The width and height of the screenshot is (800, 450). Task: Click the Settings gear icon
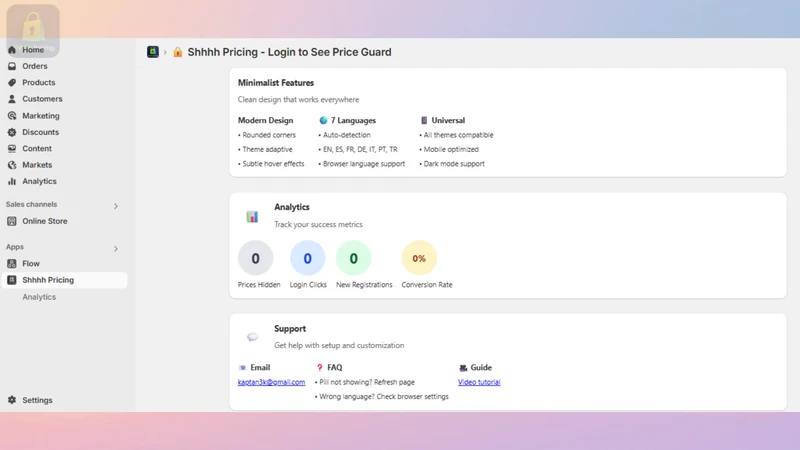[12, 400]
